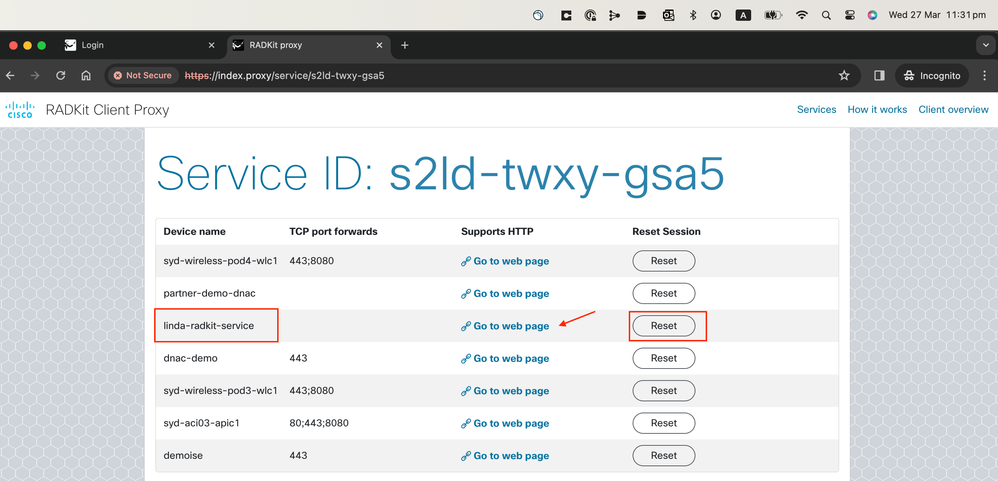Select the demoise device name
Screen dimensions: 998x481
(183, 456)
